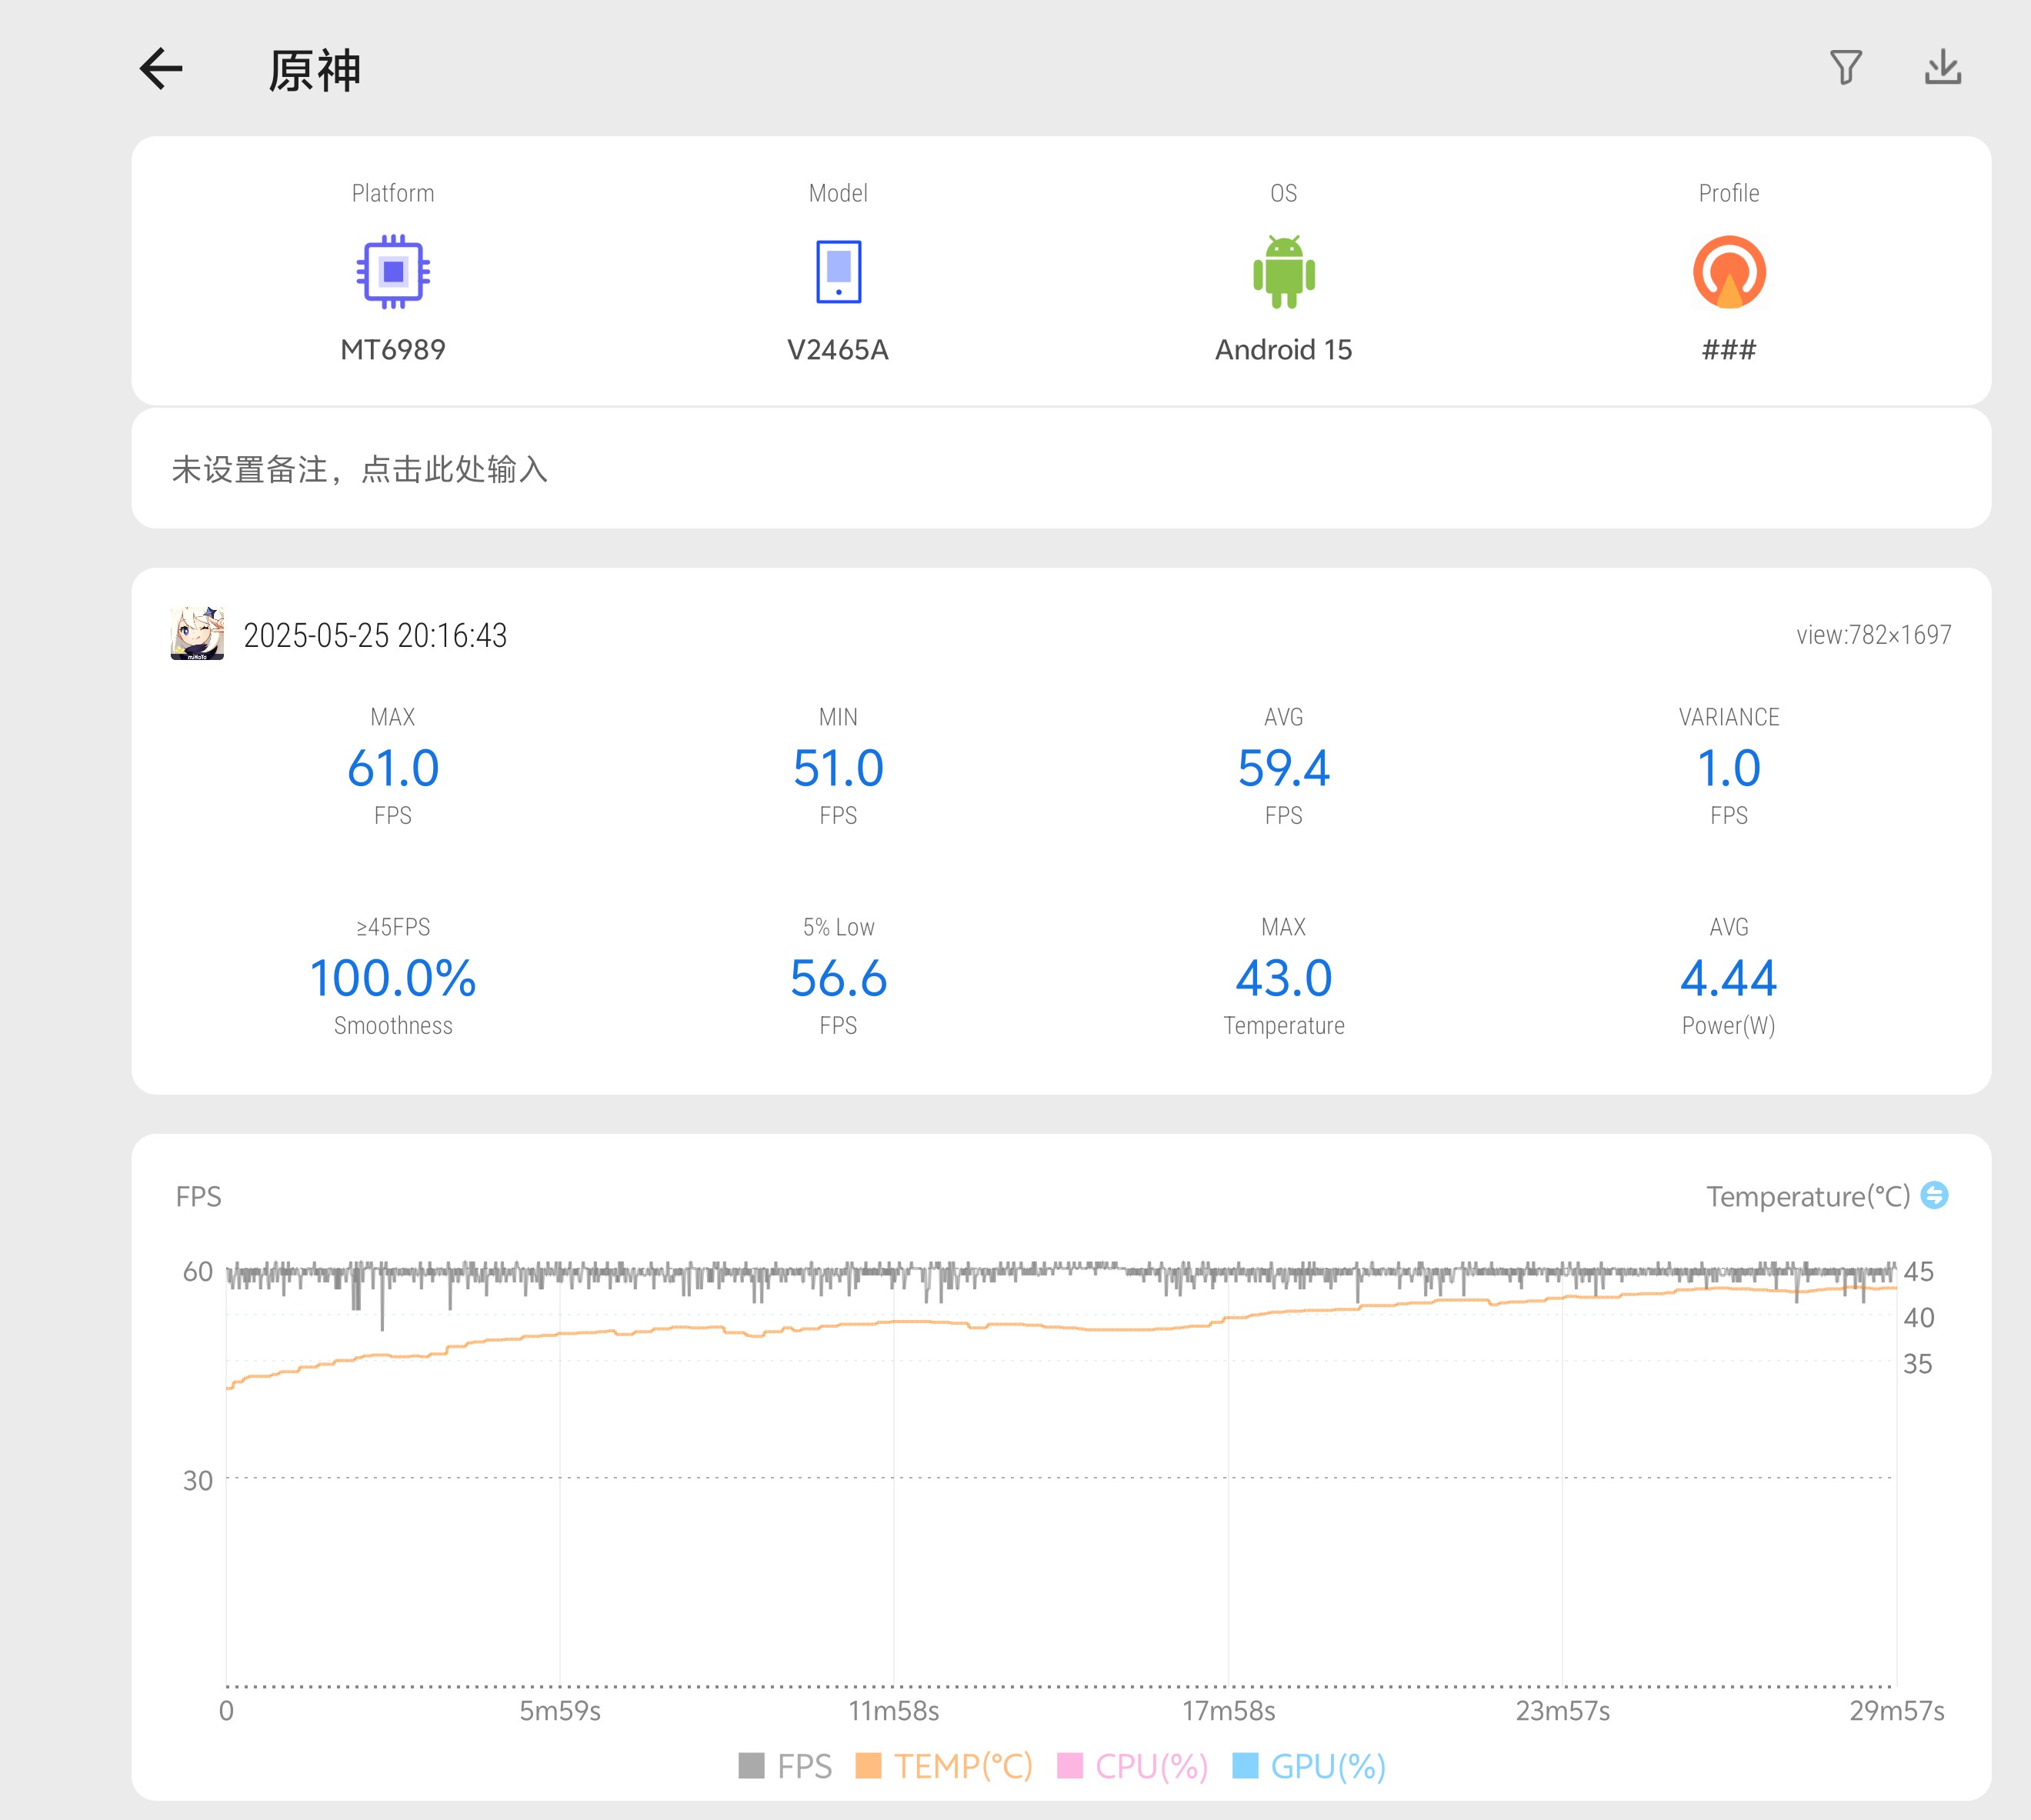
Task: Click the MAX 61.0 FPS value
Action: point(393,768)
